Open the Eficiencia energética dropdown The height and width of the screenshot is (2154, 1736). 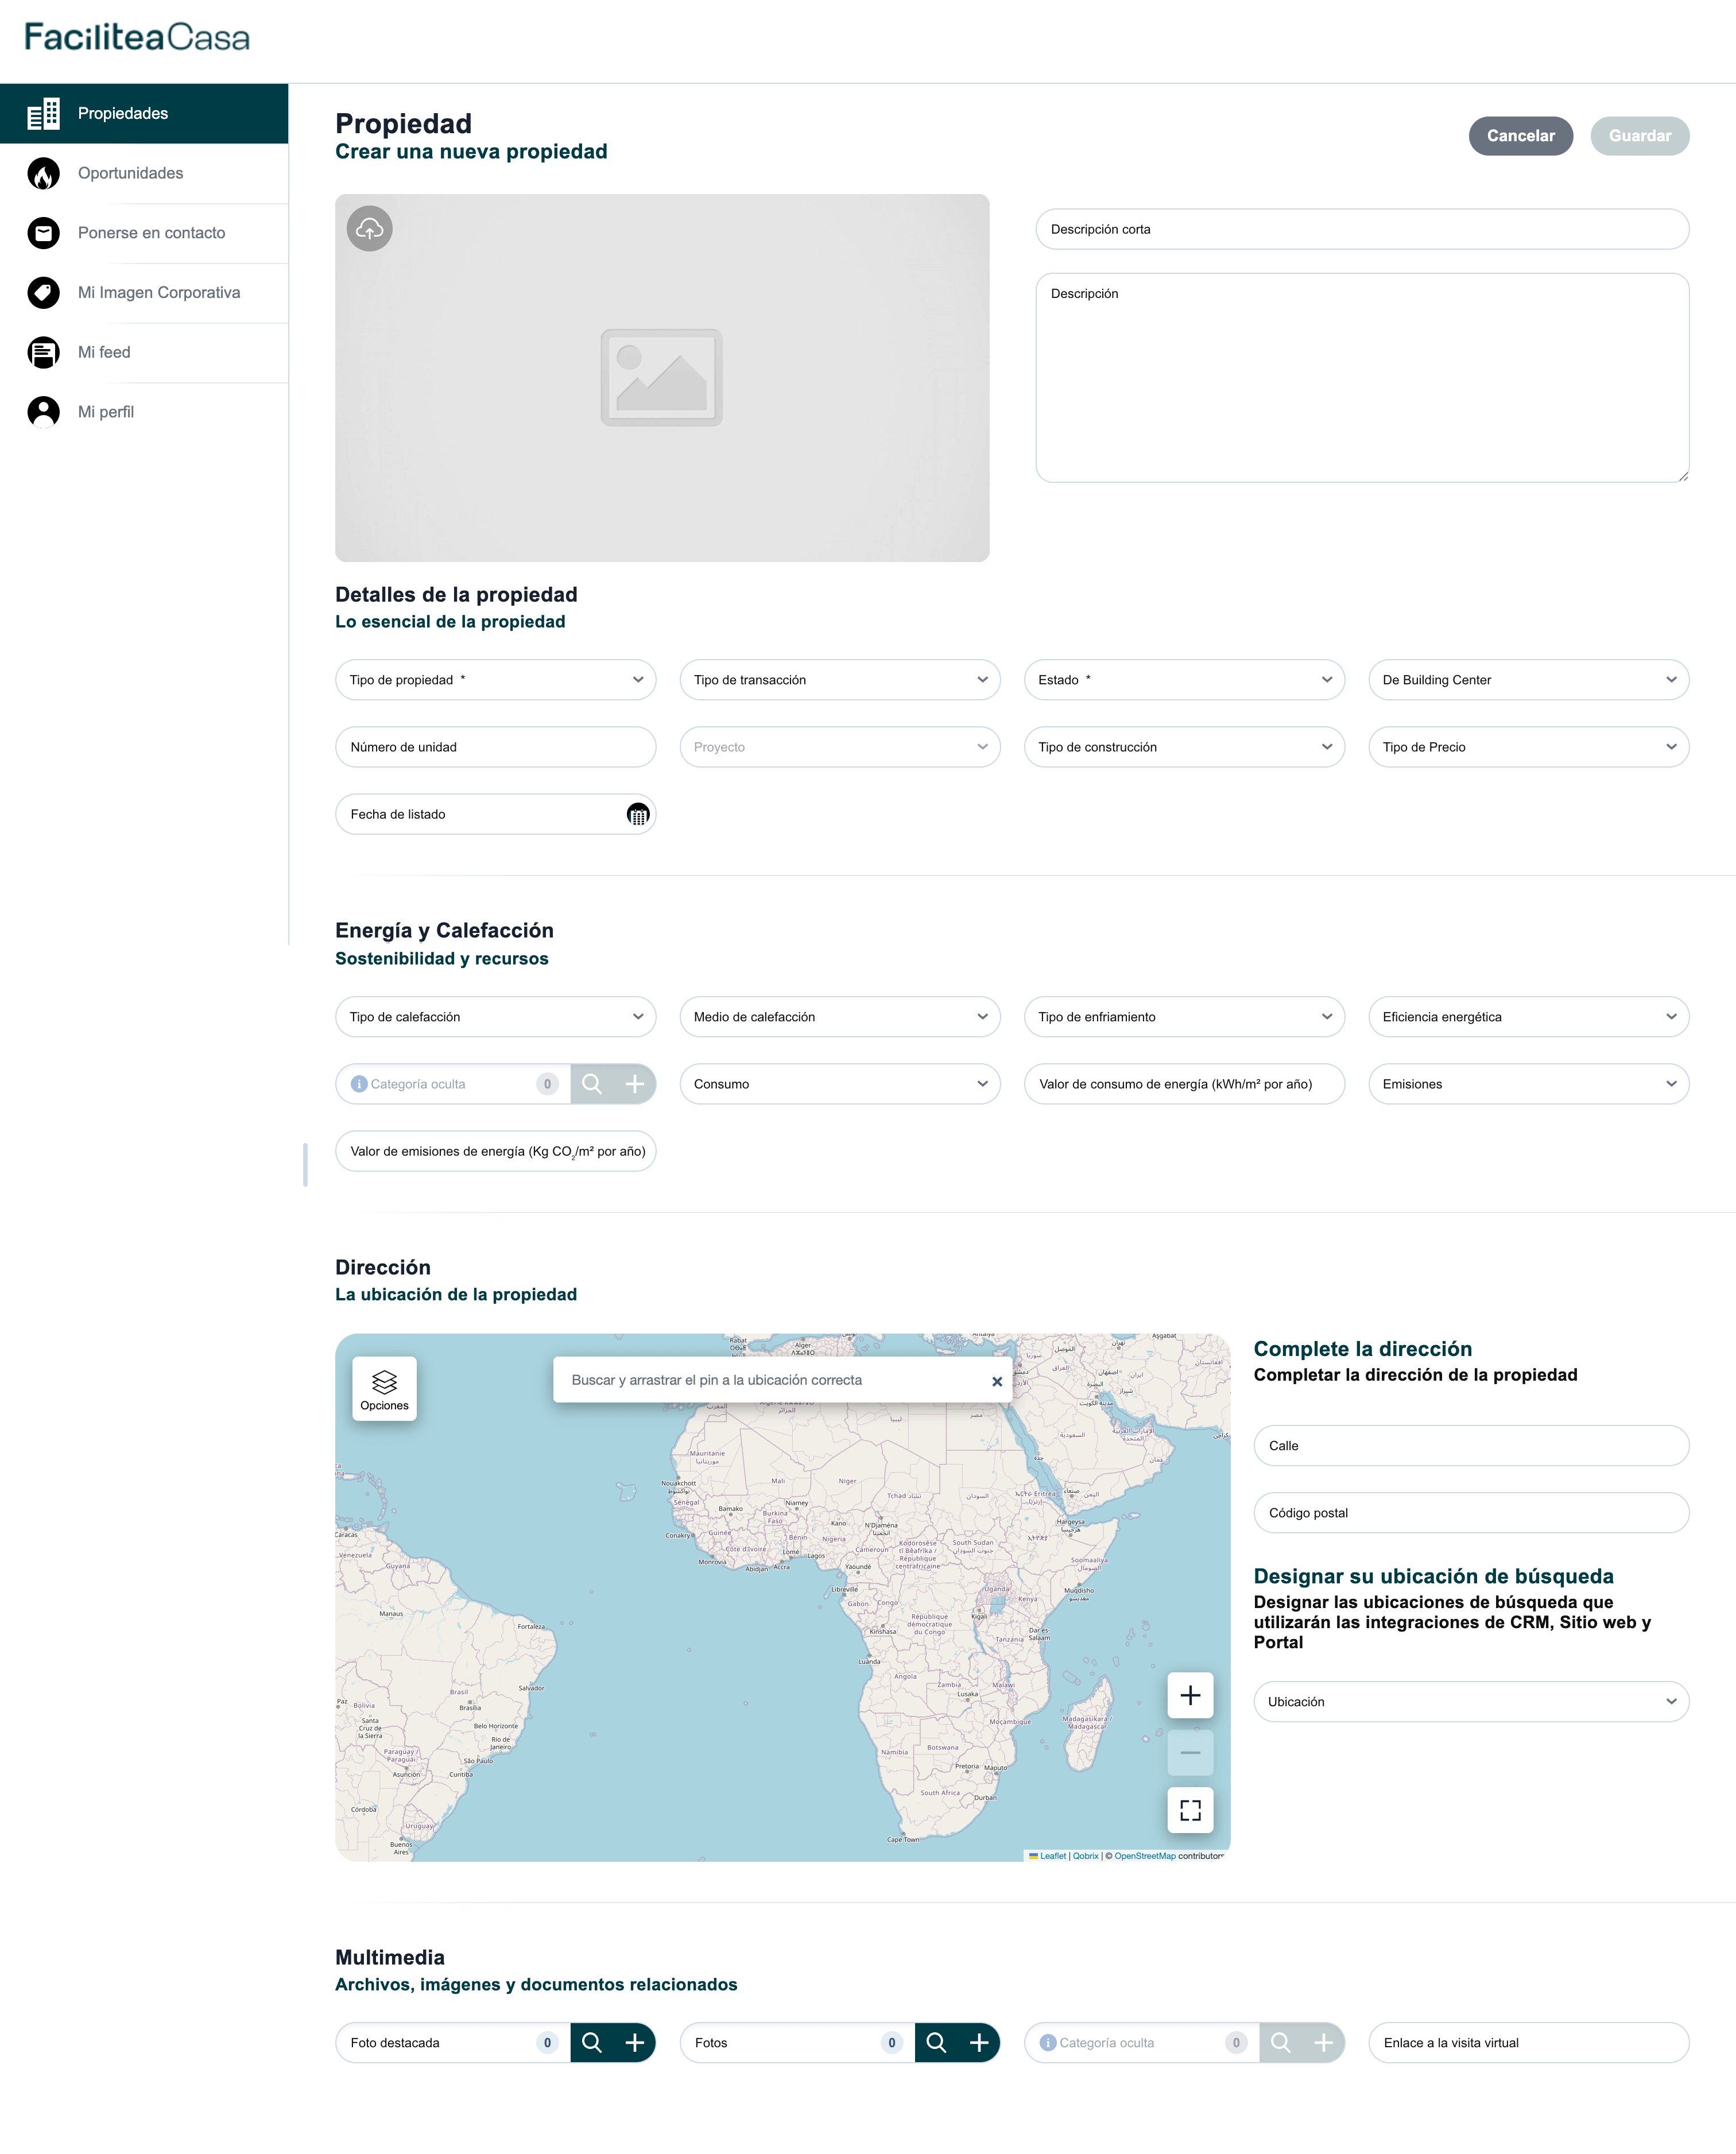[1527, 1017]
